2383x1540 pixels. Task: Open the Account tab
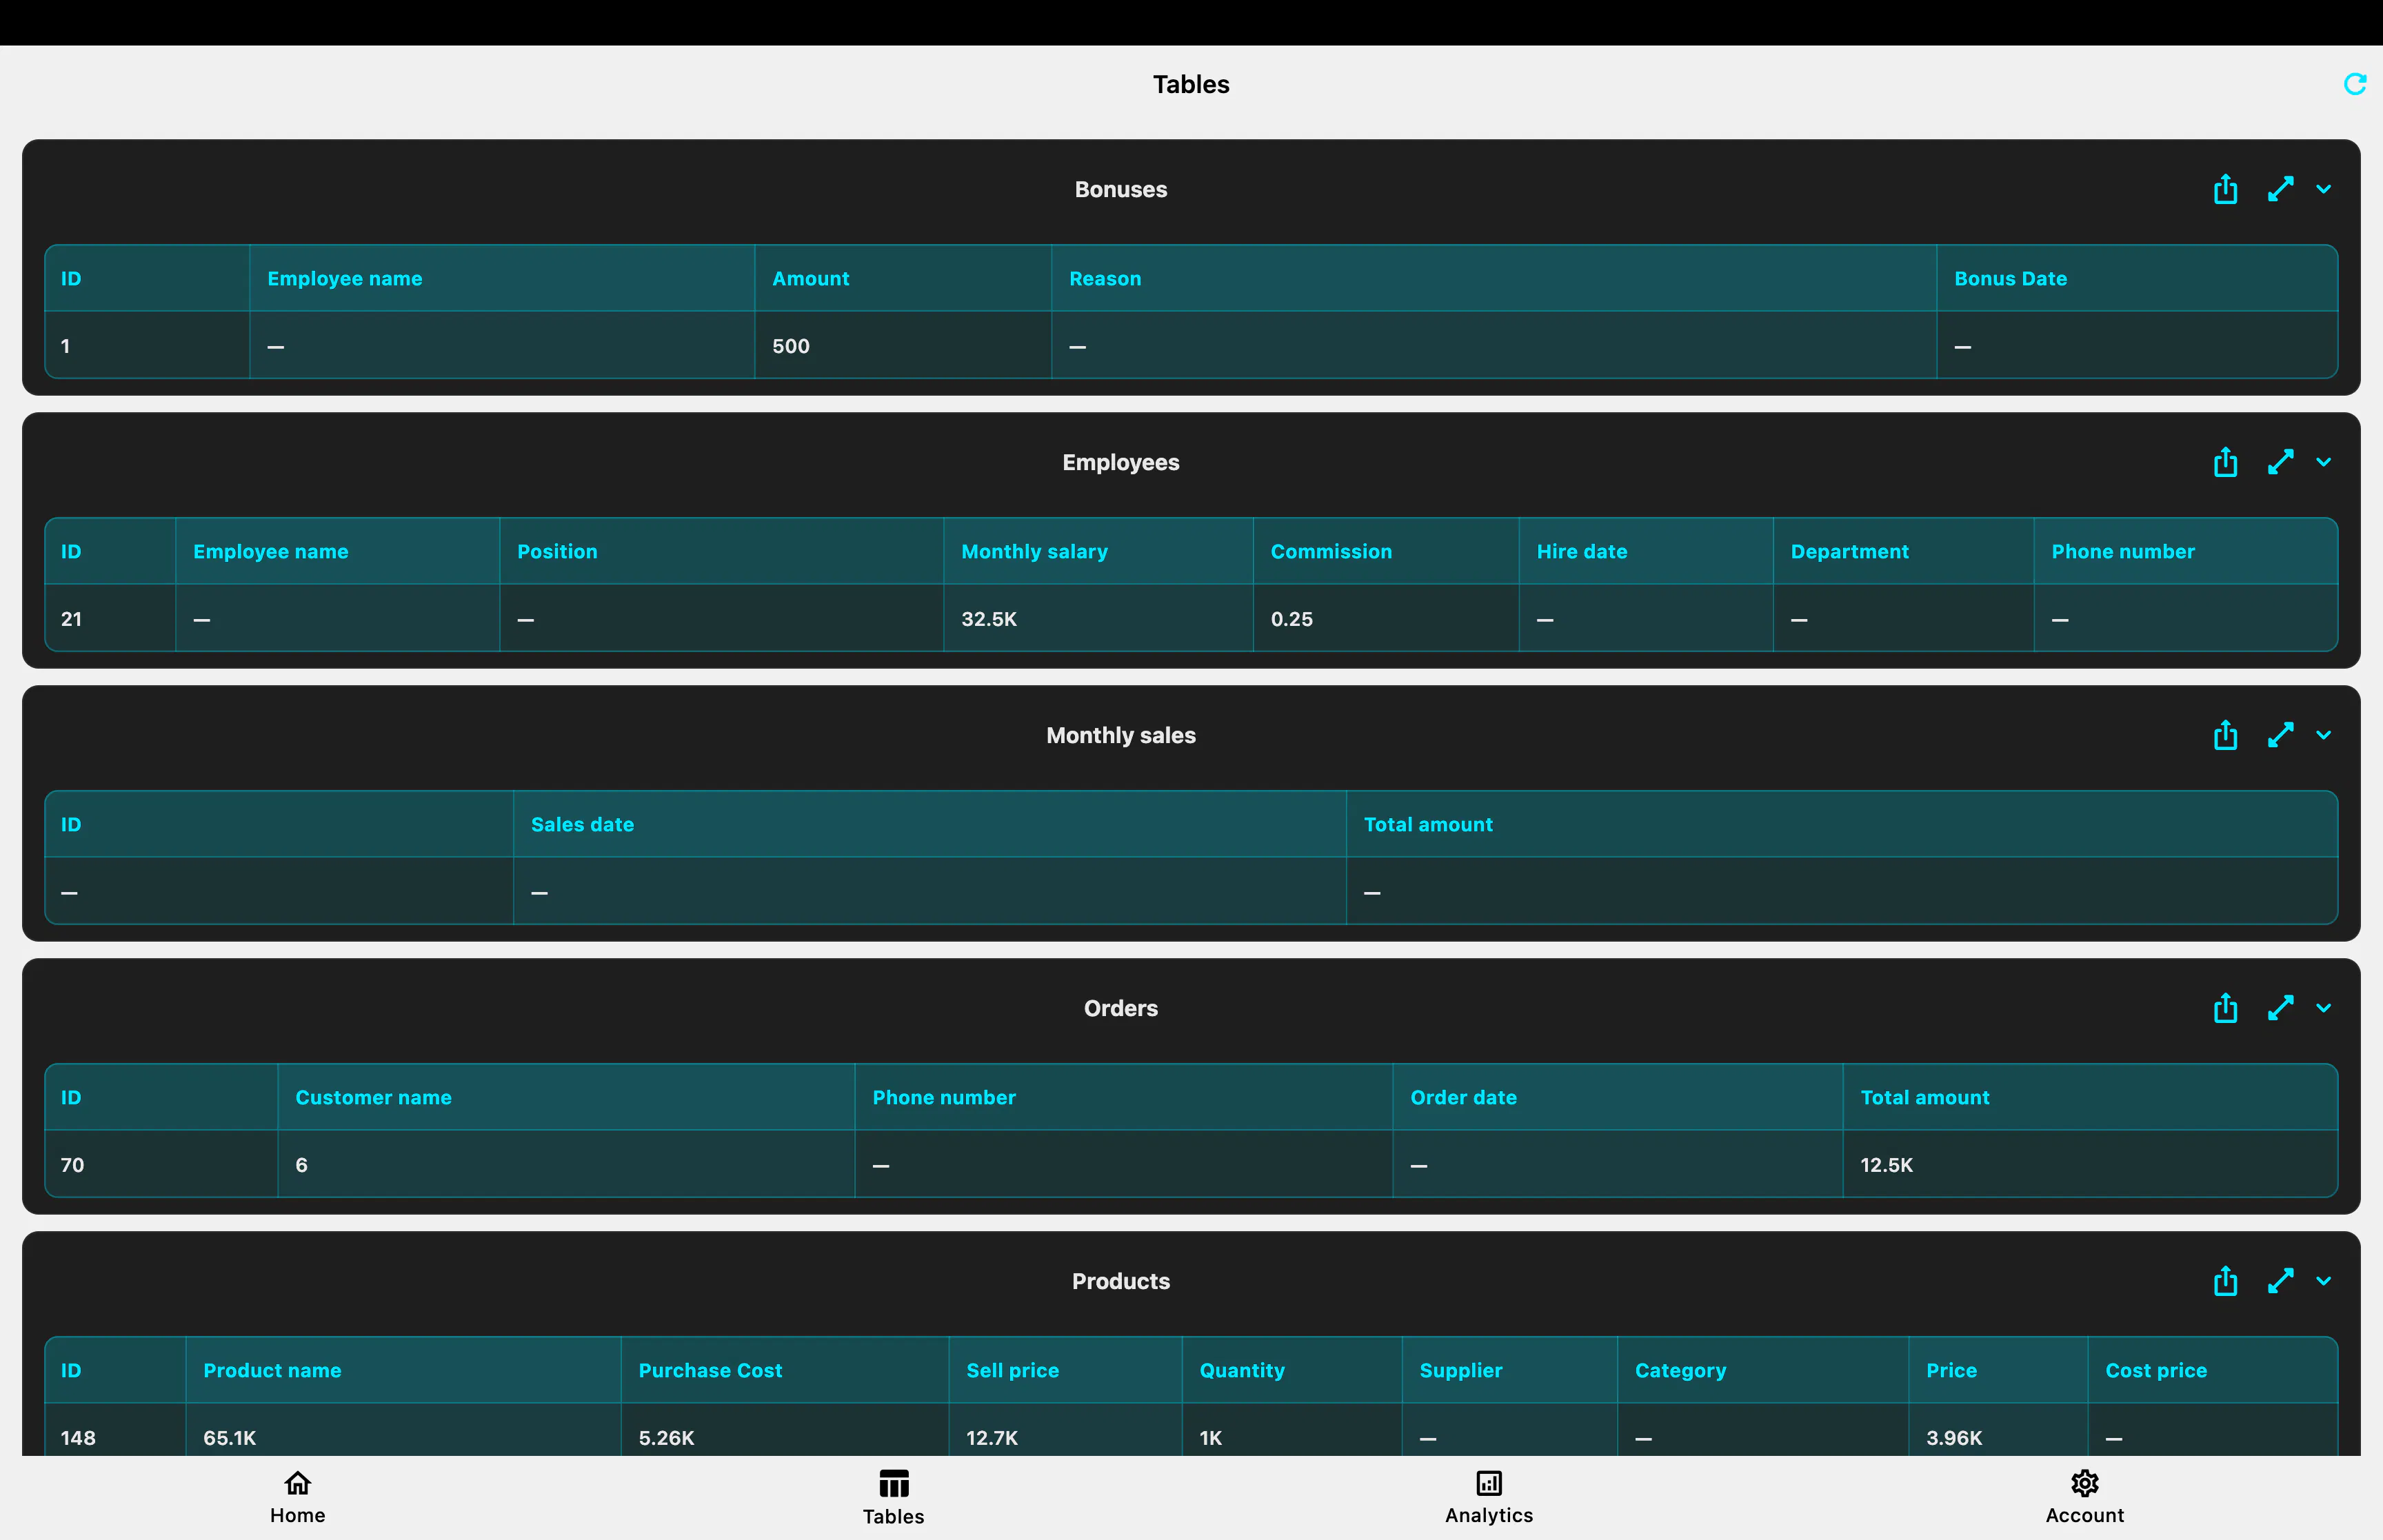[2085, 1497]
